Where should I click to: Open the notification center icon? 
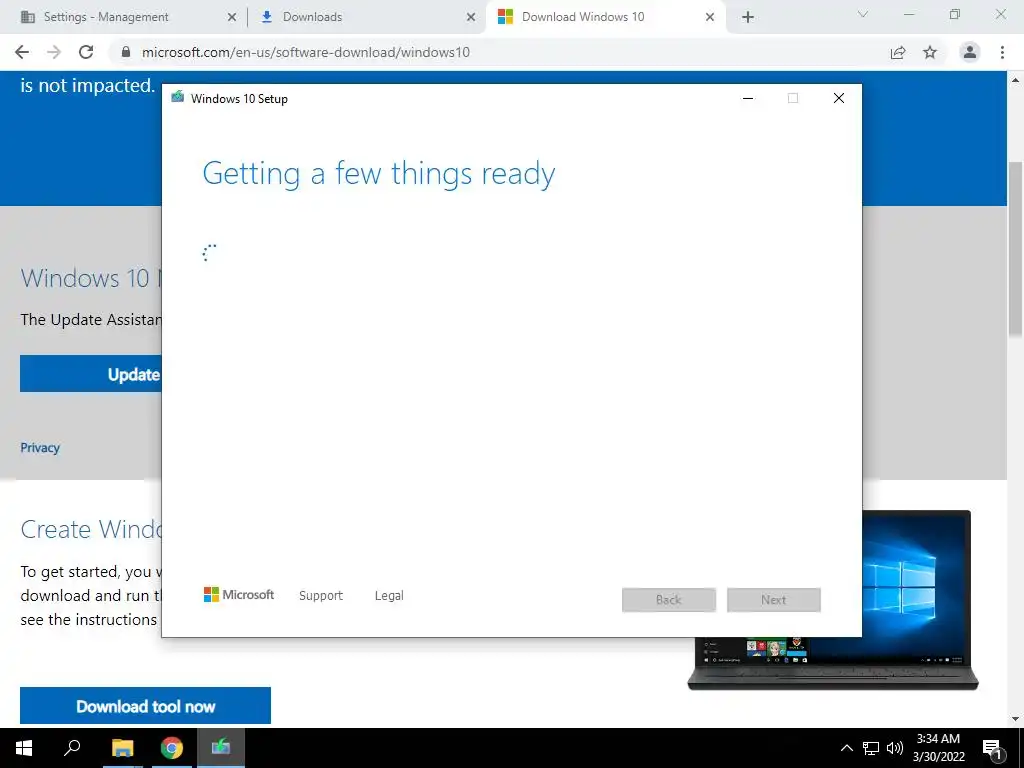coord(992,749)
